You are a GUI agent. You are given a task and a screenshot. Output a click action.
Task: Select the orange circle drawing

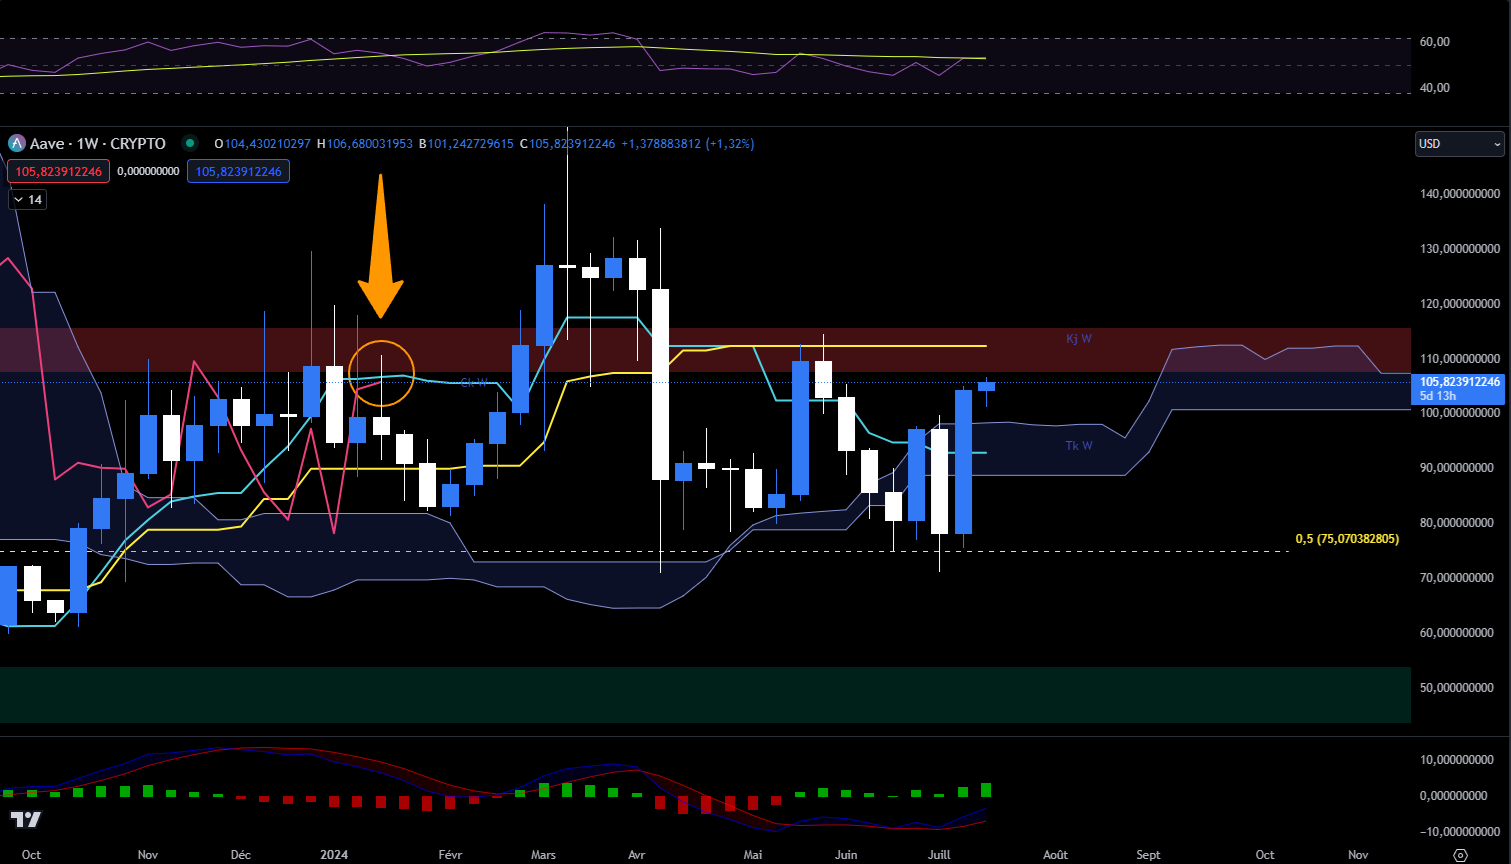(383, 373)
